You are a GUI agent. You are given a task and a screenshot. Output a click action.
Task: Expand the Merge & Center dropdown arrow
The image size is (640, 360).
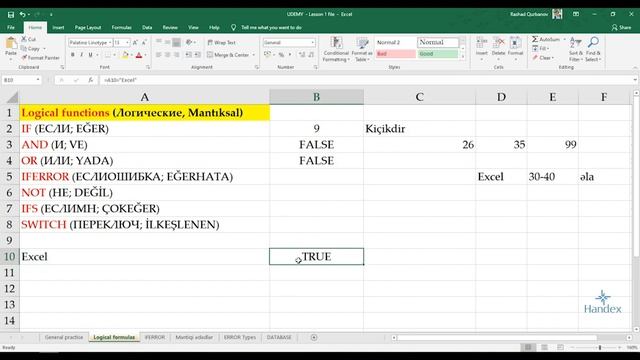pyautogui.click(x=253, y=55)
